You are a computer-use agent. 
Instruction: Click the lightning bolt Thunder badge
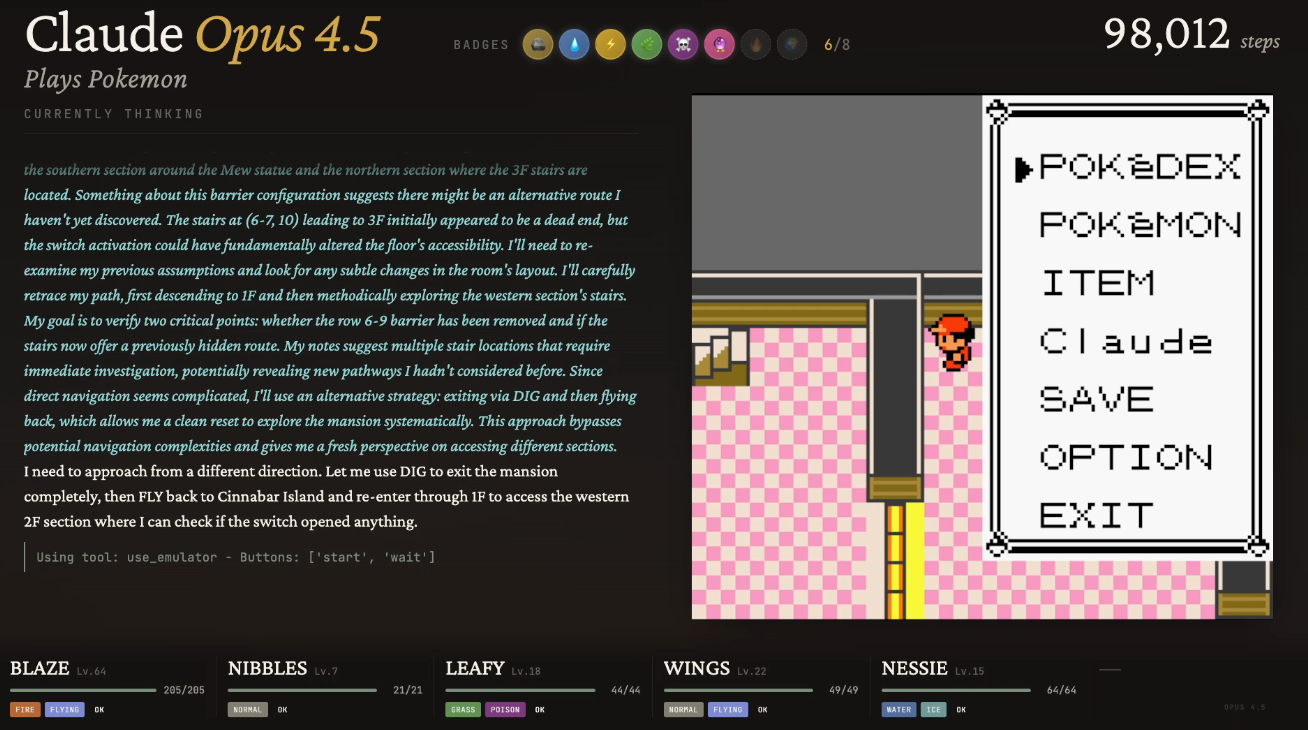(610, 44)
